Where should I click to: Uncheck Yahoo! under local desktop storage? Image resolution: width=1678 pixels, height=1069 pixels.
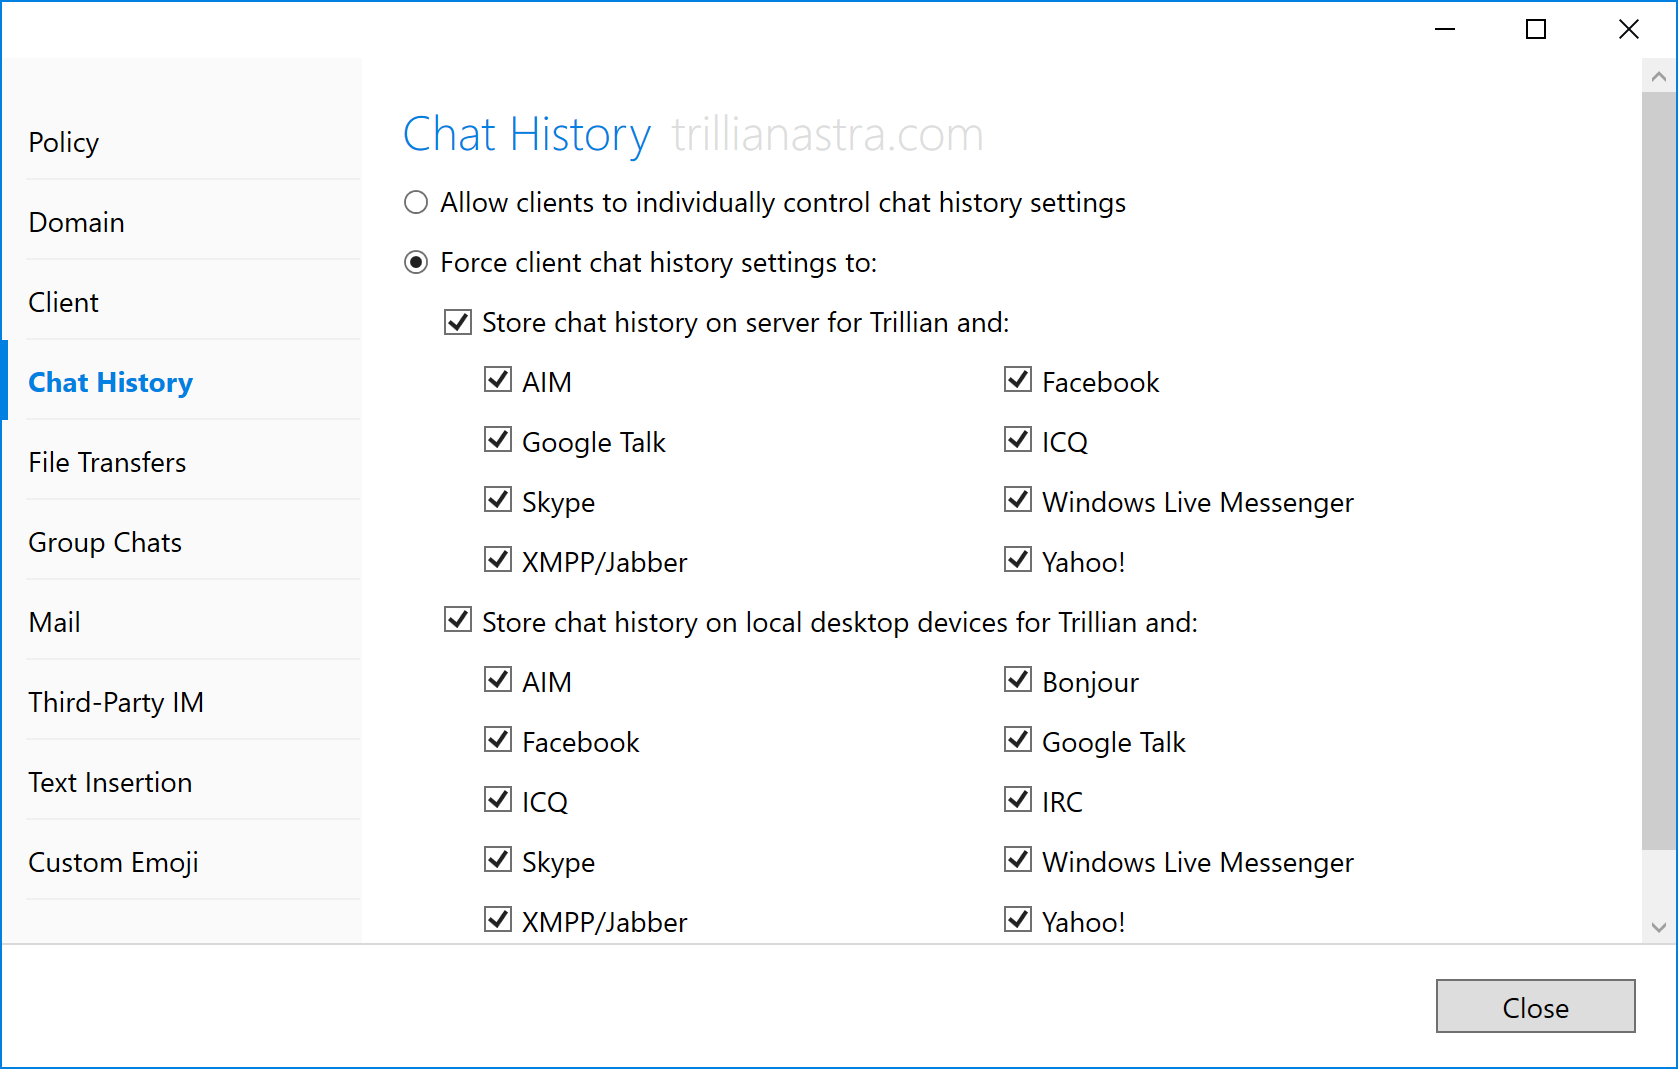click(1018, 920)
